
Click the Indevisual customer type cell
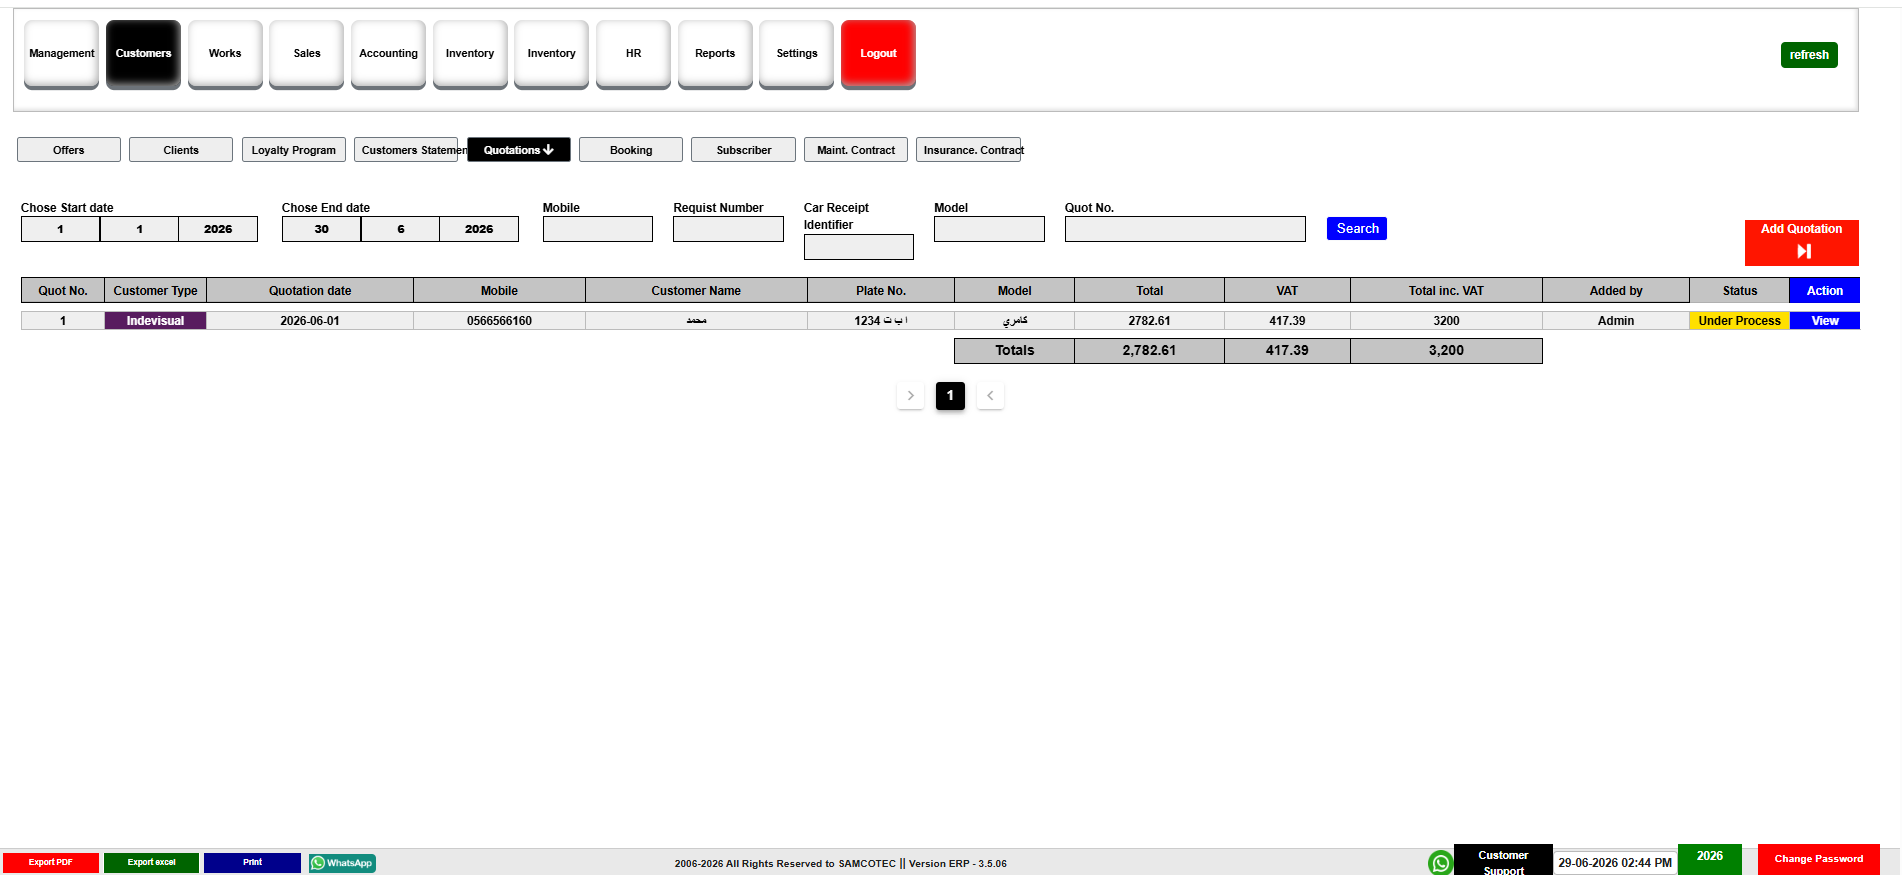pyautogui.click(x=155, y=321)
